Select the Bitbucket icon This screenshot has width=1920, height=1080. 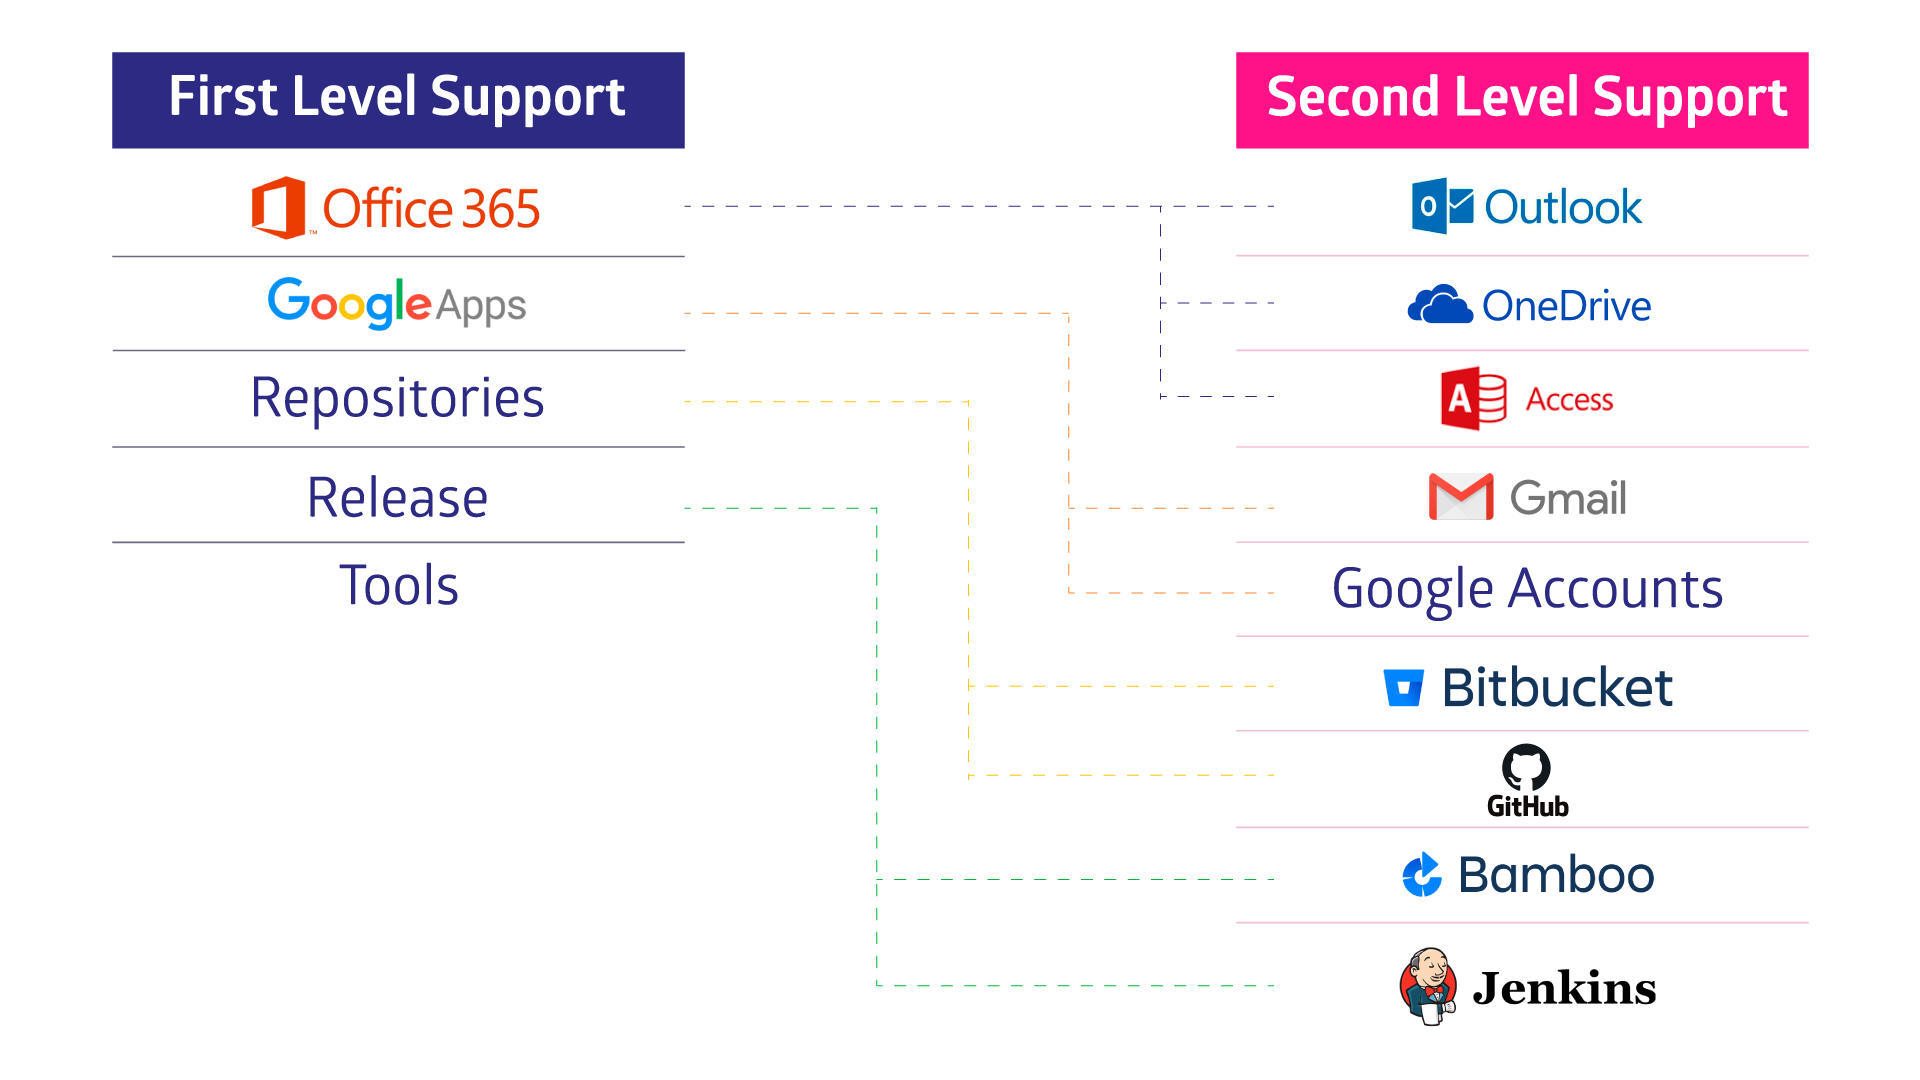pos(1400,686)
